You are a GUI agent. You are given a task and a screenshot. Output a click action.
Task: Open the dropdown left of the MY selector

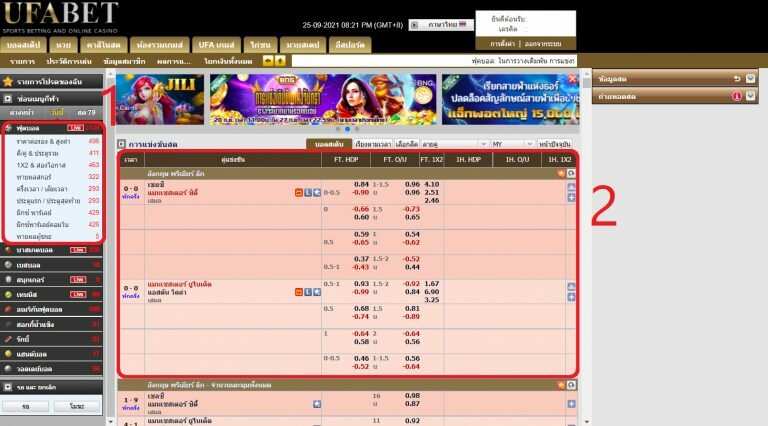(455, 144)
